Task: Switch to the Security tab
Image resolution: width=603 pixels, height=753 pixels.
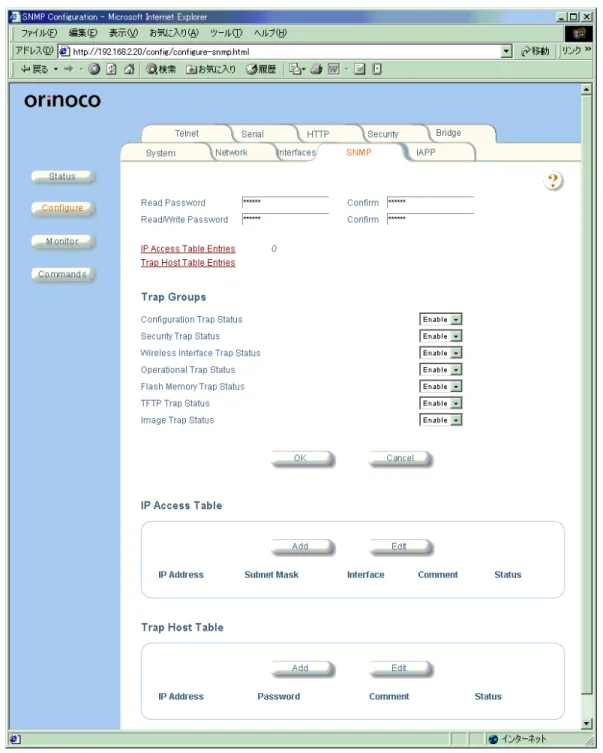Action: click(383, 134)
